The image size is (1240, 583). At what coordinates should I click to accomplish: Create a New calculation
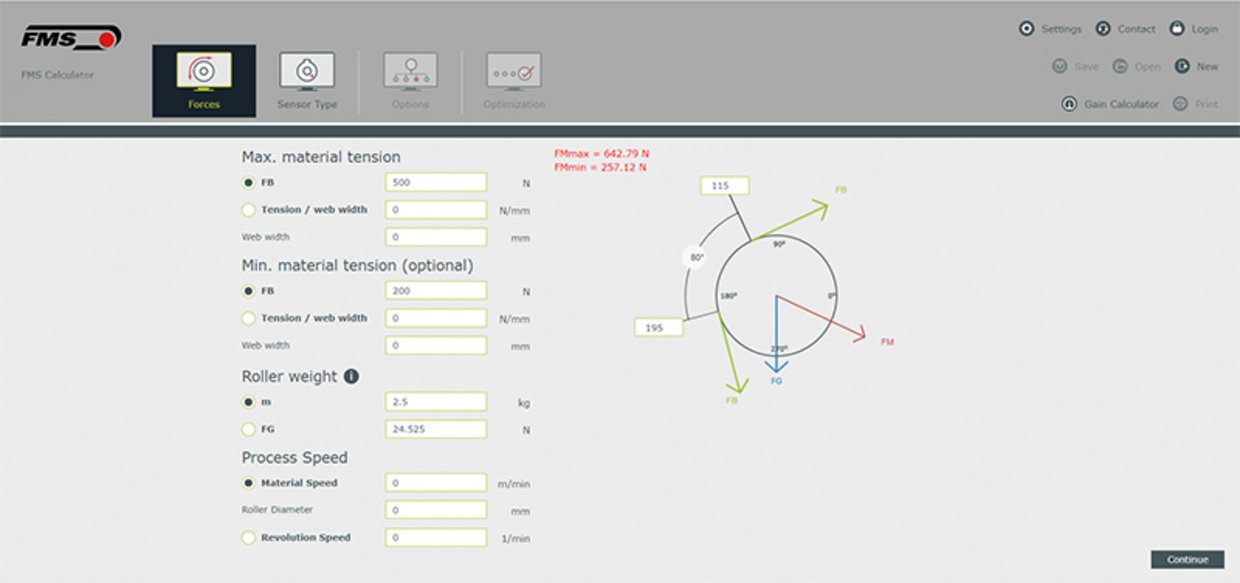pos(1183,67)
